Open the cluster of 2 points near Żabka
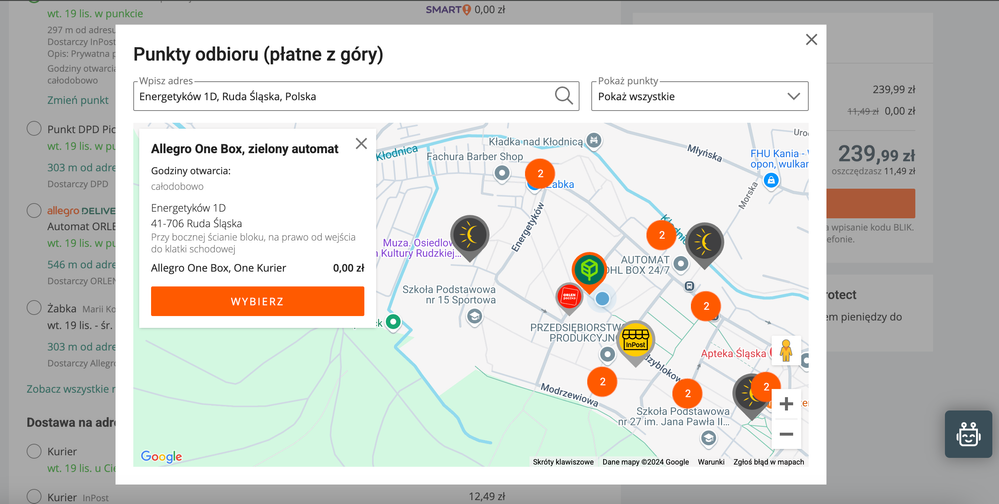 point(540,173)
